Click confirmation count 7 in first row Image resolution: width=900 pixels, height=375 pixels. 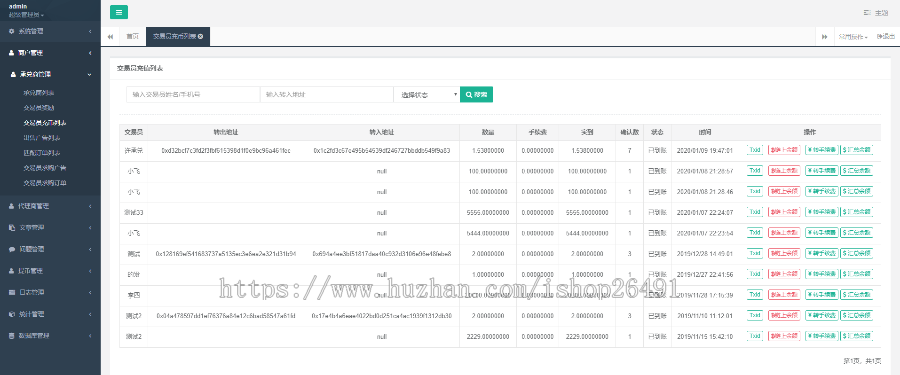point(629,150)
